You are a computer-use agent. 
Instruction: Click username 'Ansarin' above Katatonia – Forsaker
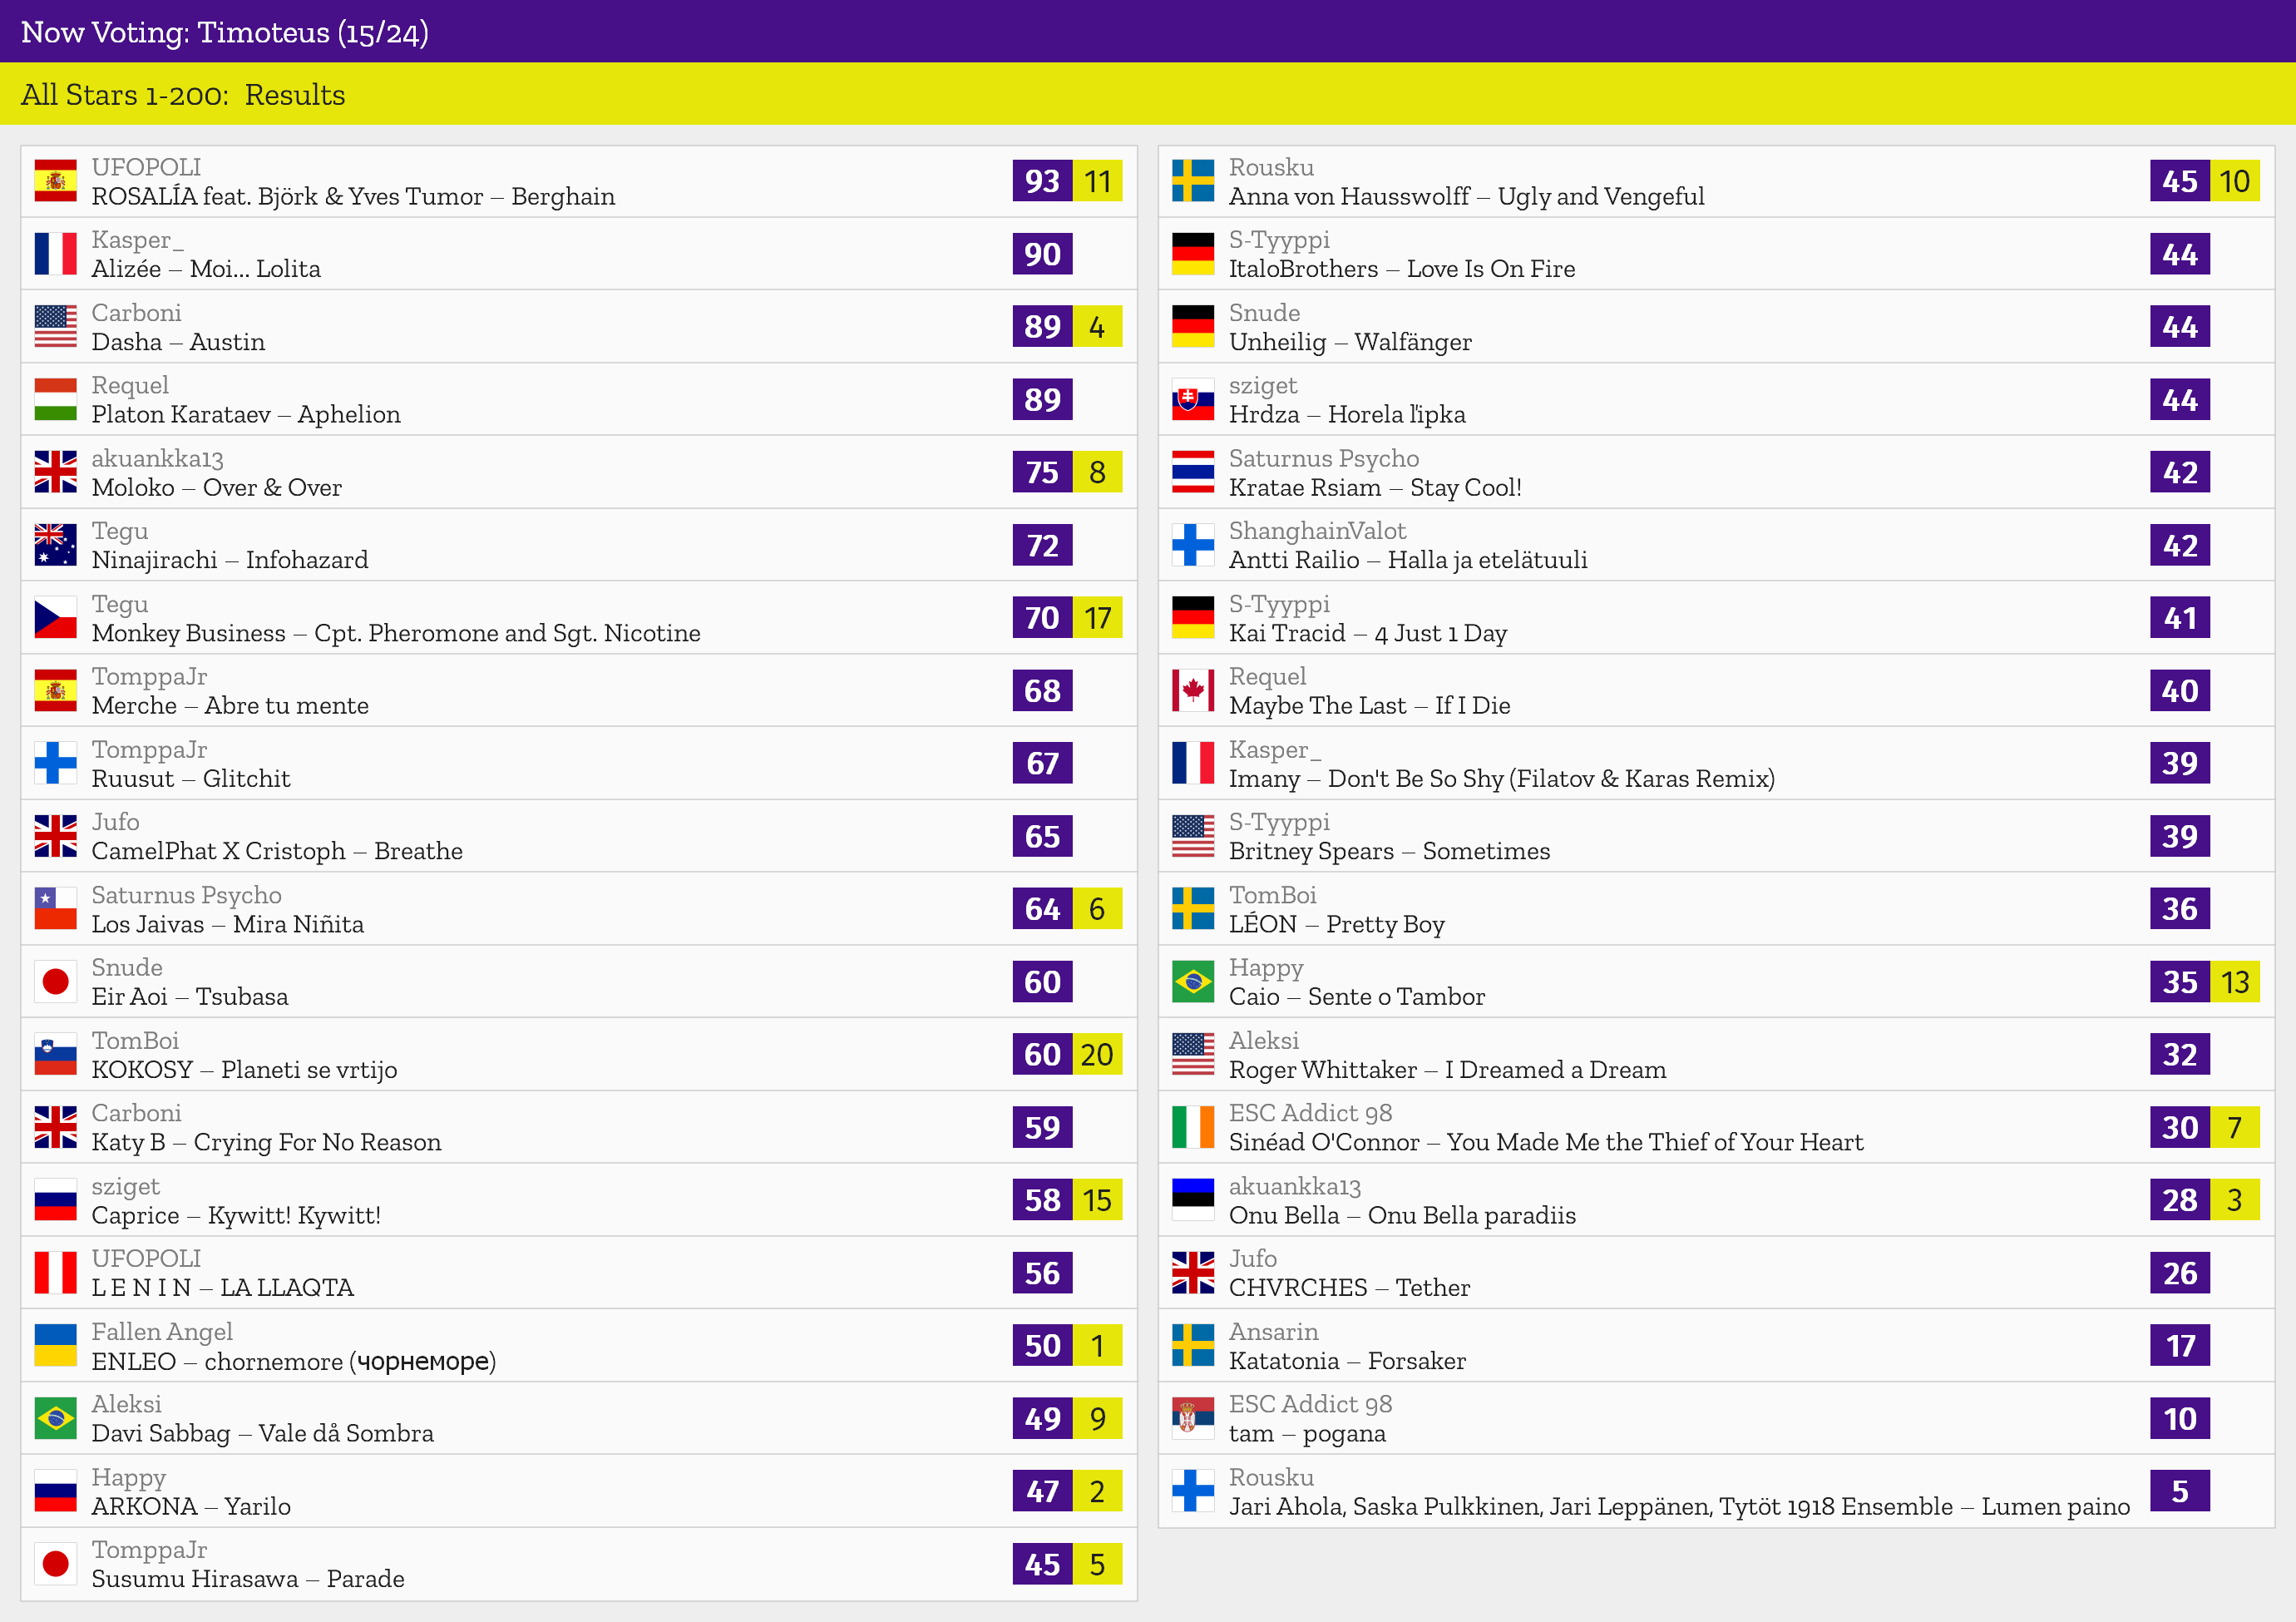coord(1273,1332)
